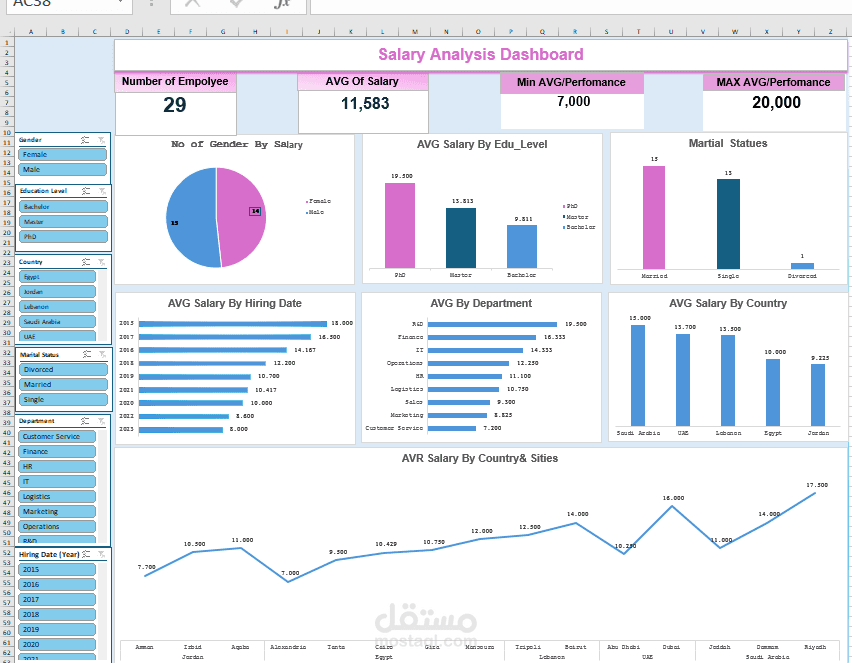This screenshot has height=663, width=852.
Task: Click the Select All corner of the worksheet grid
Action: click(x=7, y=32)
